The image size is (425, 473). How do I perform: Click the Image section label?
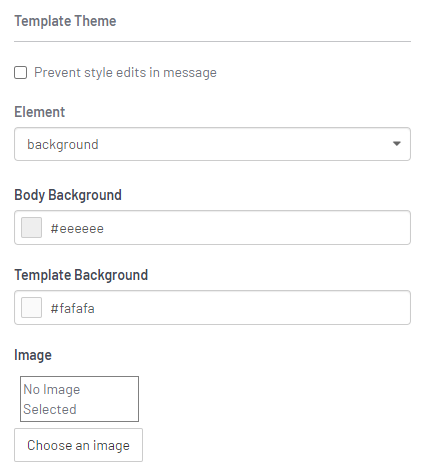point(33,355)
